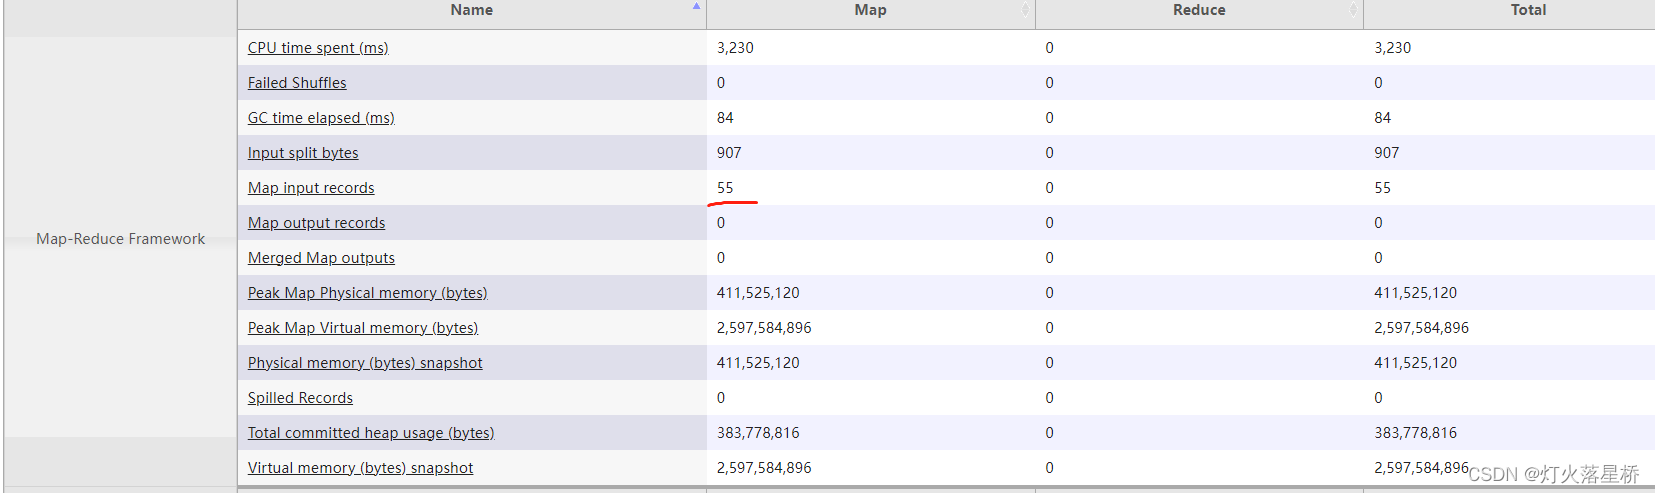Select Total value 411,525,120 for Physical memory snapshot
The image size is (1655, 493).
[x=1415, y=363]
